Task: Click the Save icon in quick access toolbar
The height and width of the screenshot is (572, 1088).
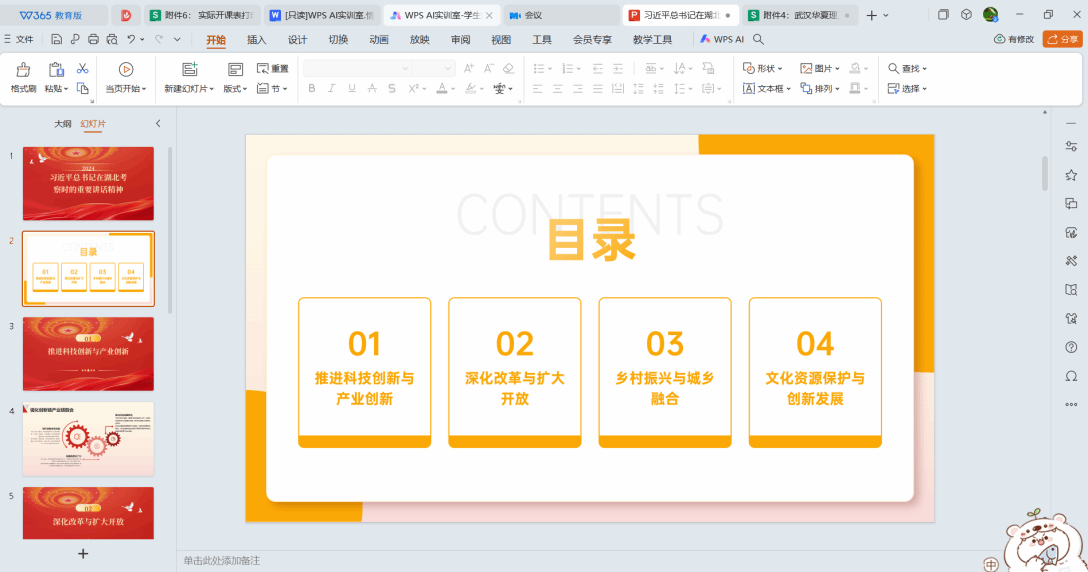Action: (x=57, y=39)
